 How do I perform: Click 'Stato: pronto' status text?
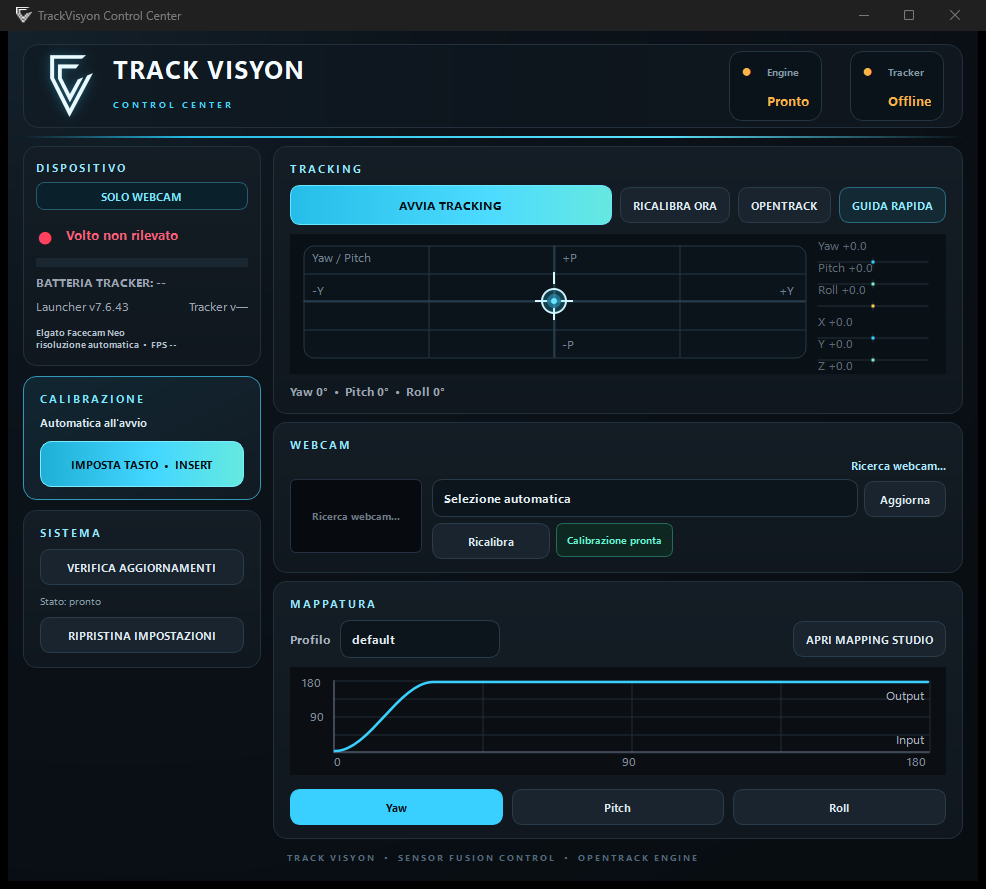coord(70,602)
